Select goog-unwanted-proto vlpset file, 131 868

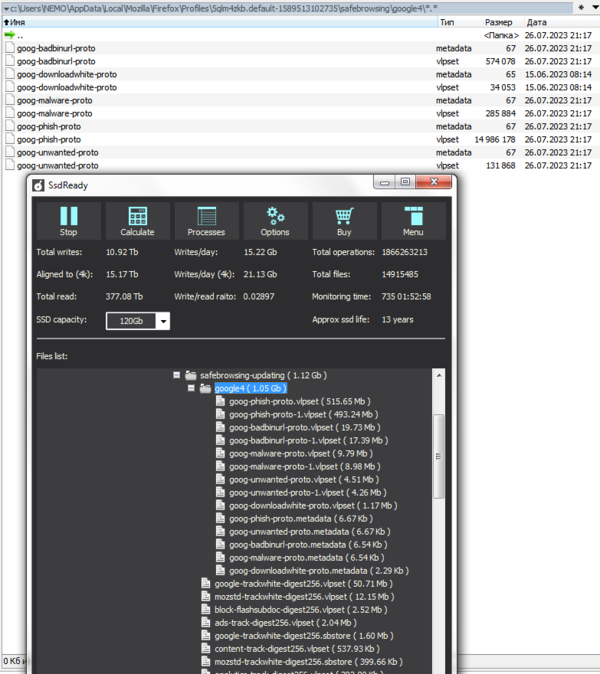[299, 165]
